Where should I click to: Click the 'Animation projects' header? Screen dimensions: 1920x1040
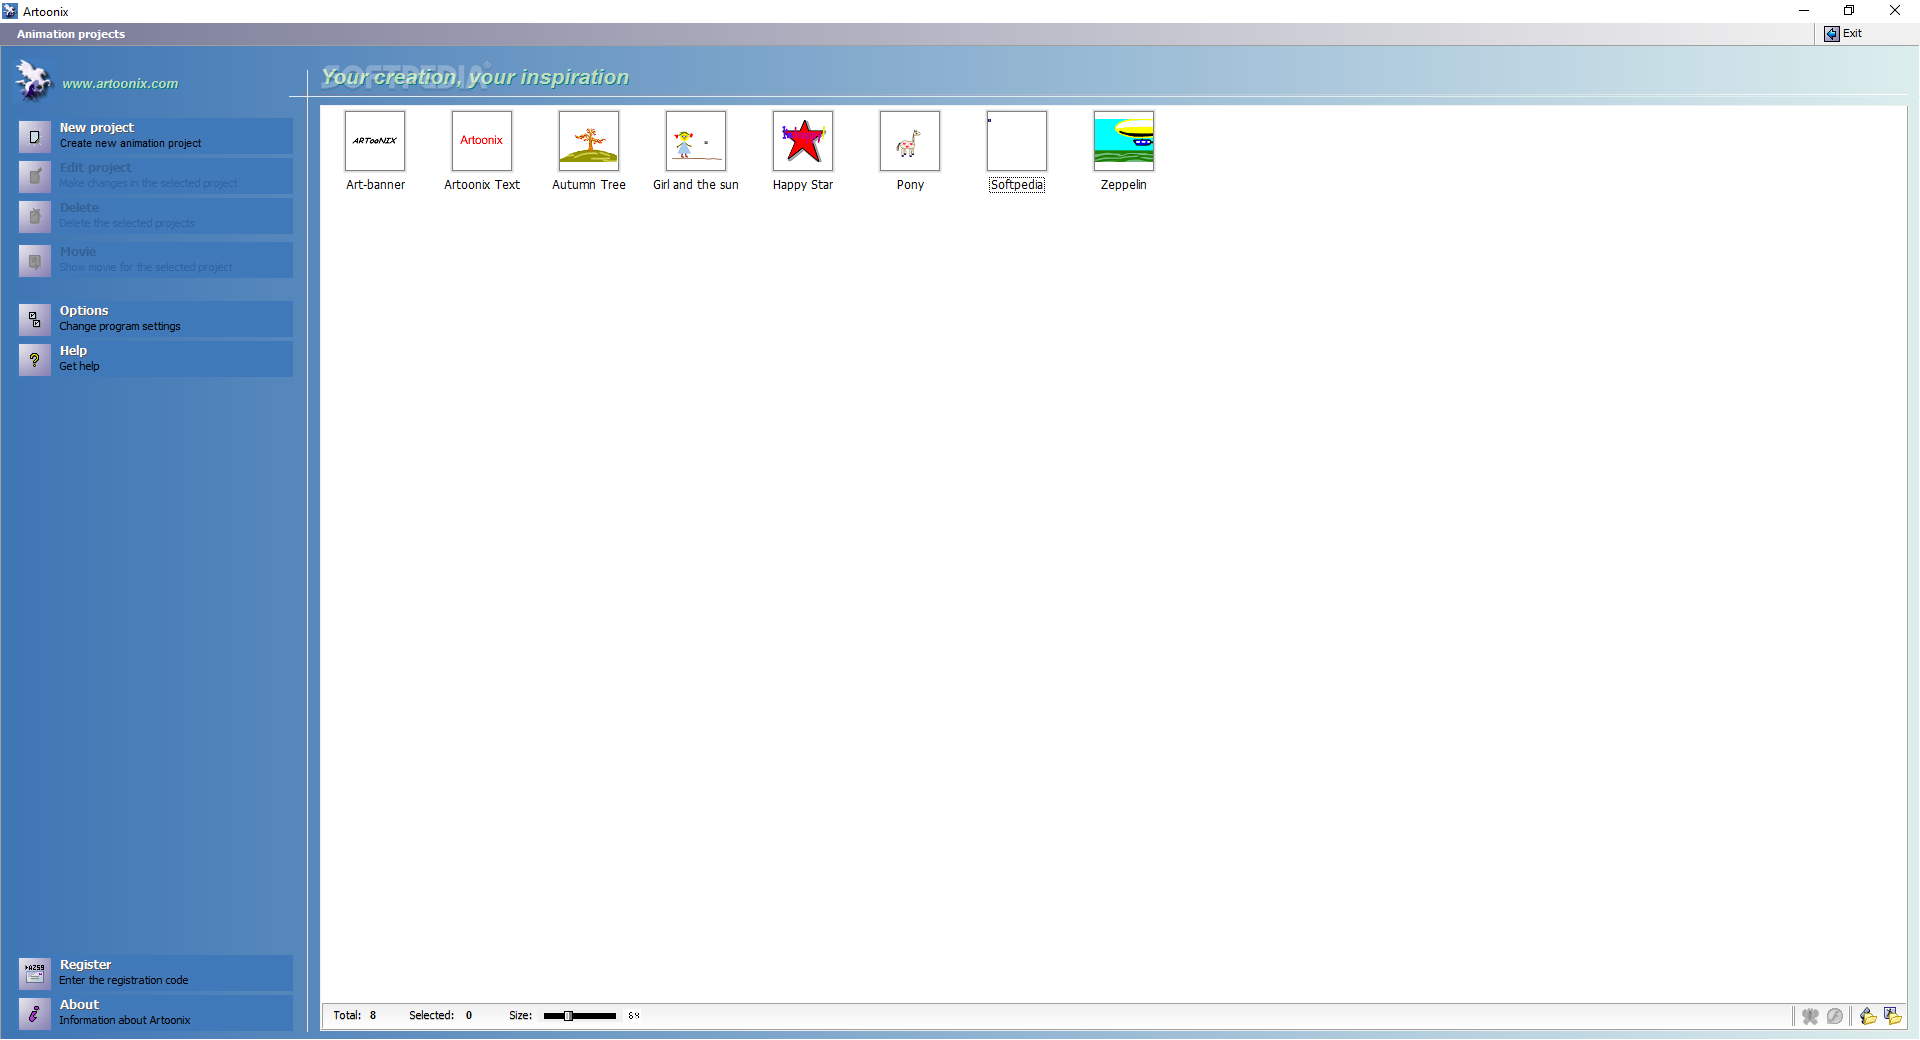(71, 34)
